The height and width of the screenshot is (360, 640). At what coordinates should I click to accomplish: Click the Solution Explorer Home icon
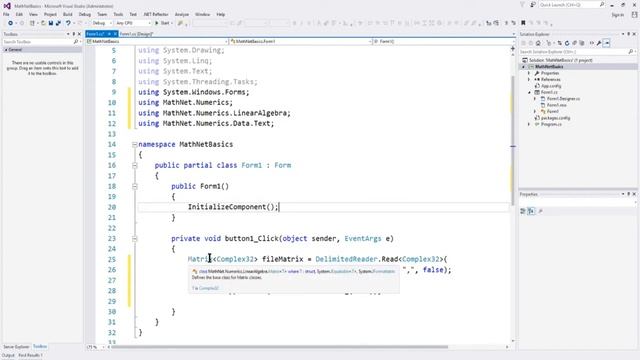coord(538,43)
